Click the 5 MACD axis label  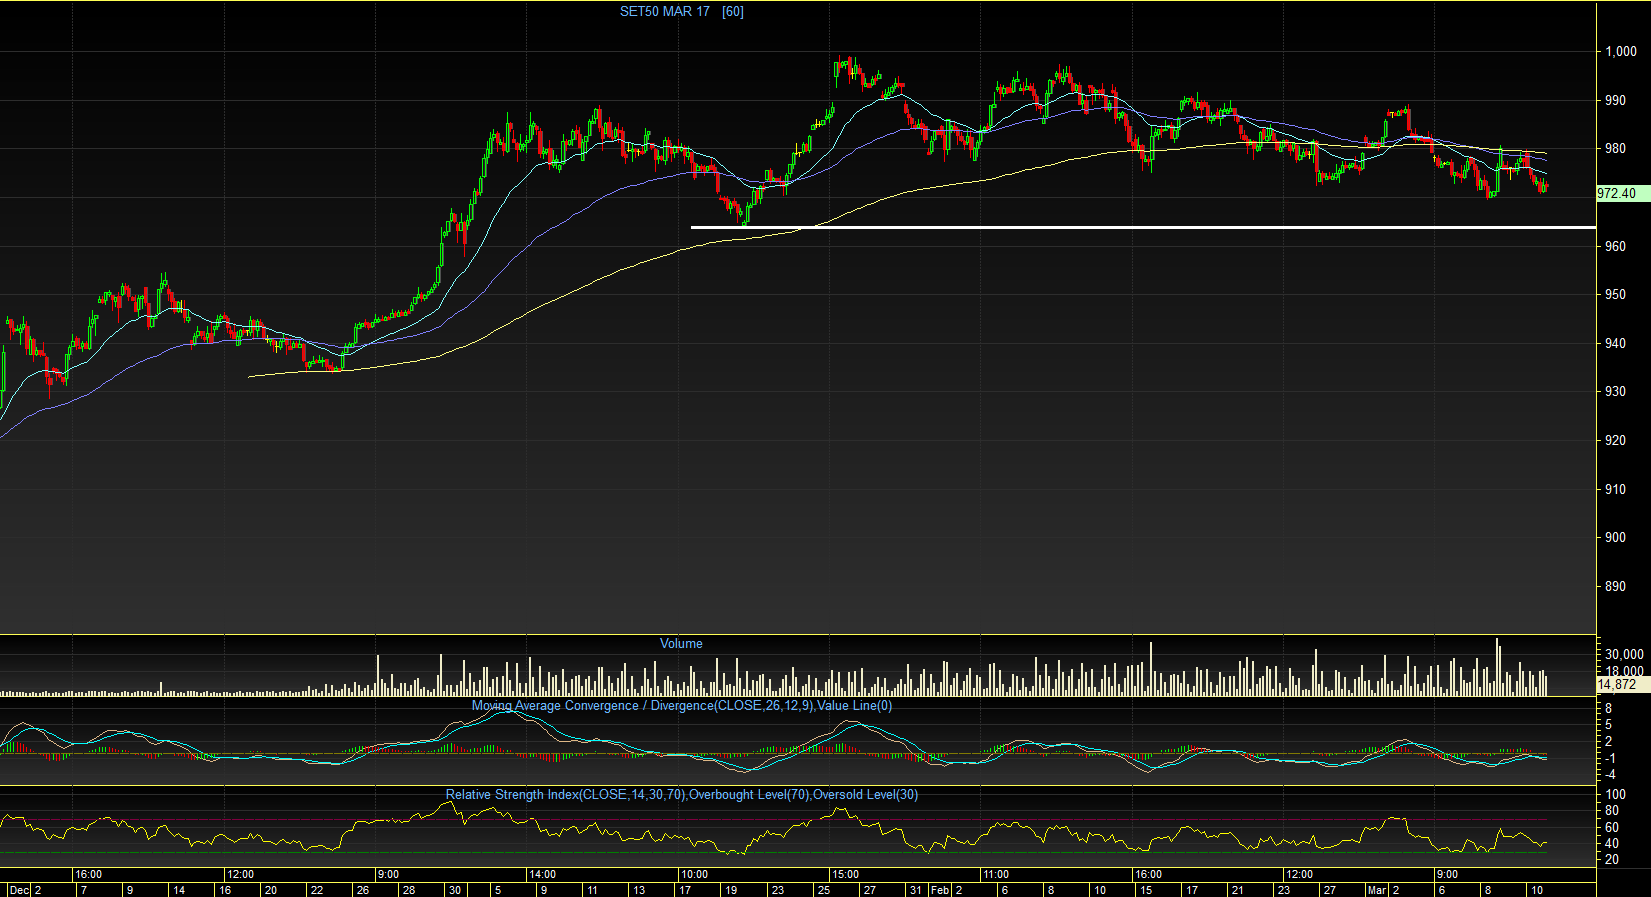(x=1608, y=725)
